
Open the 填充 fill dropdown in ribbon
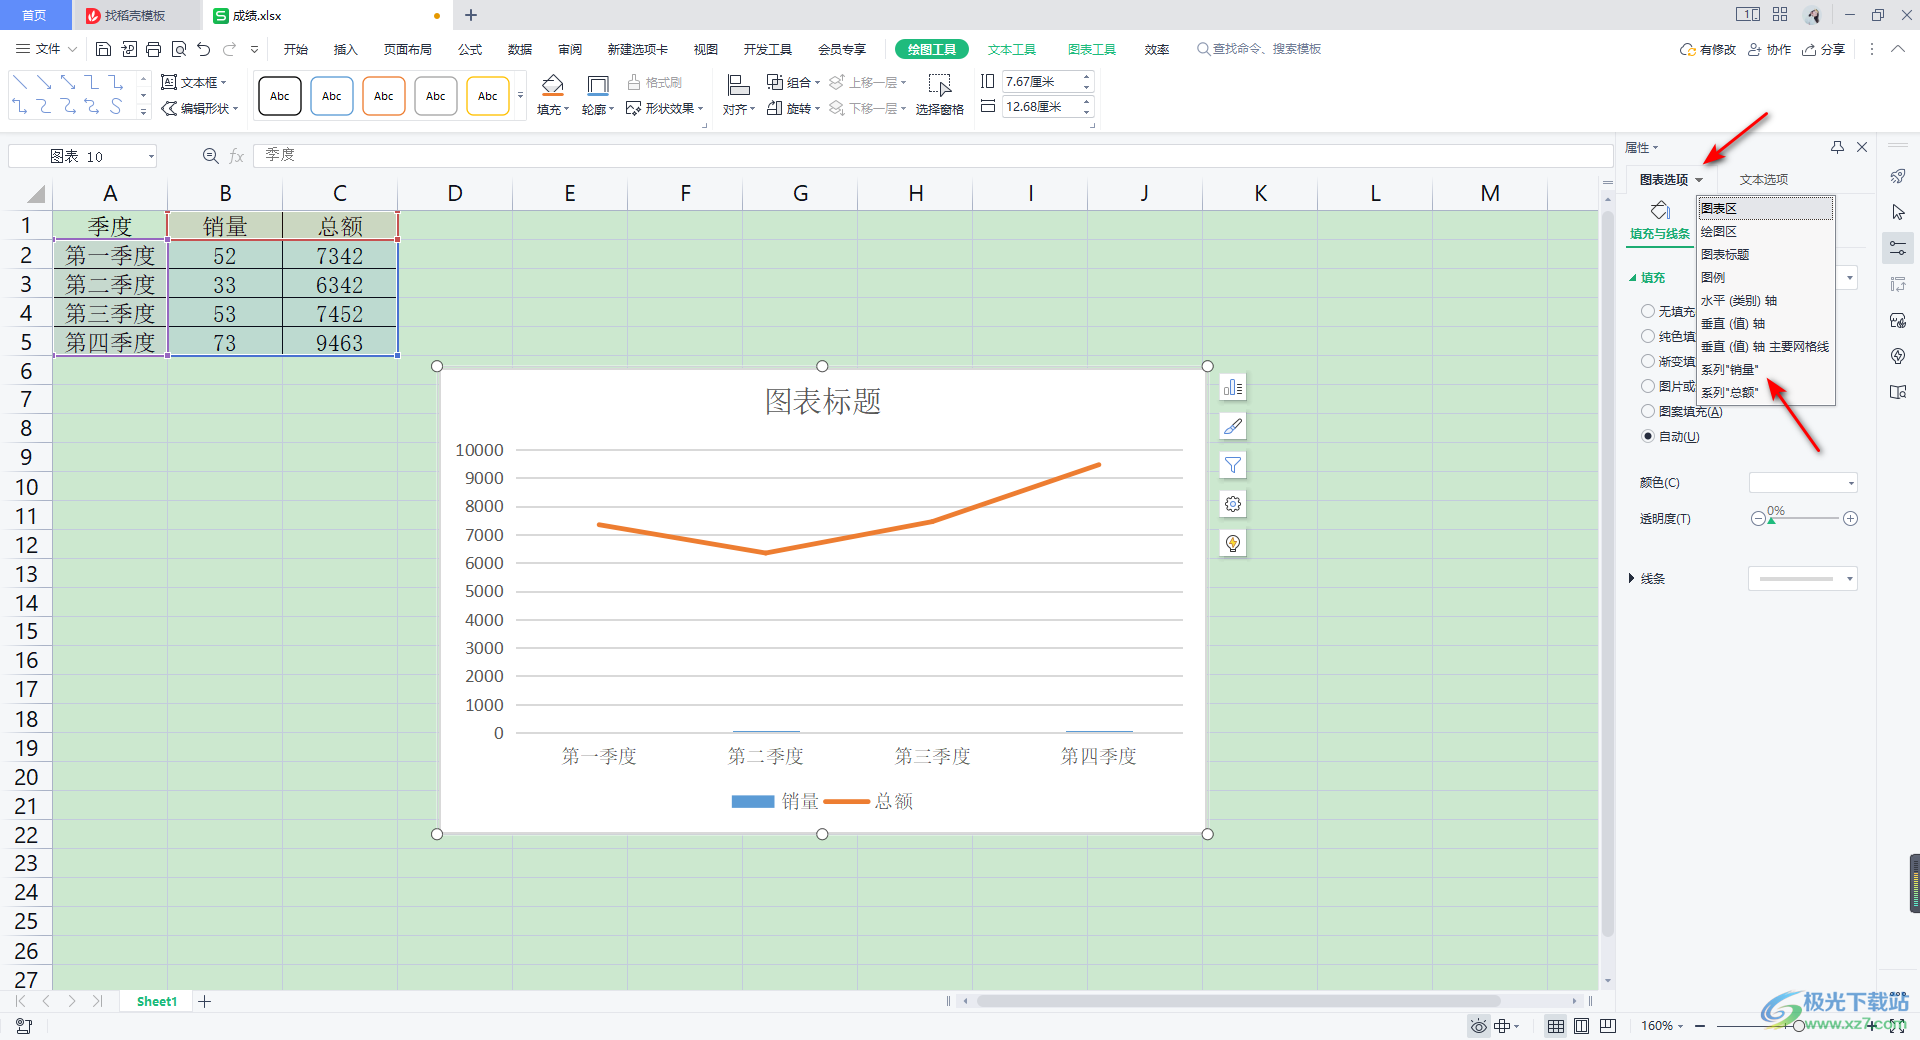[553, 110]
